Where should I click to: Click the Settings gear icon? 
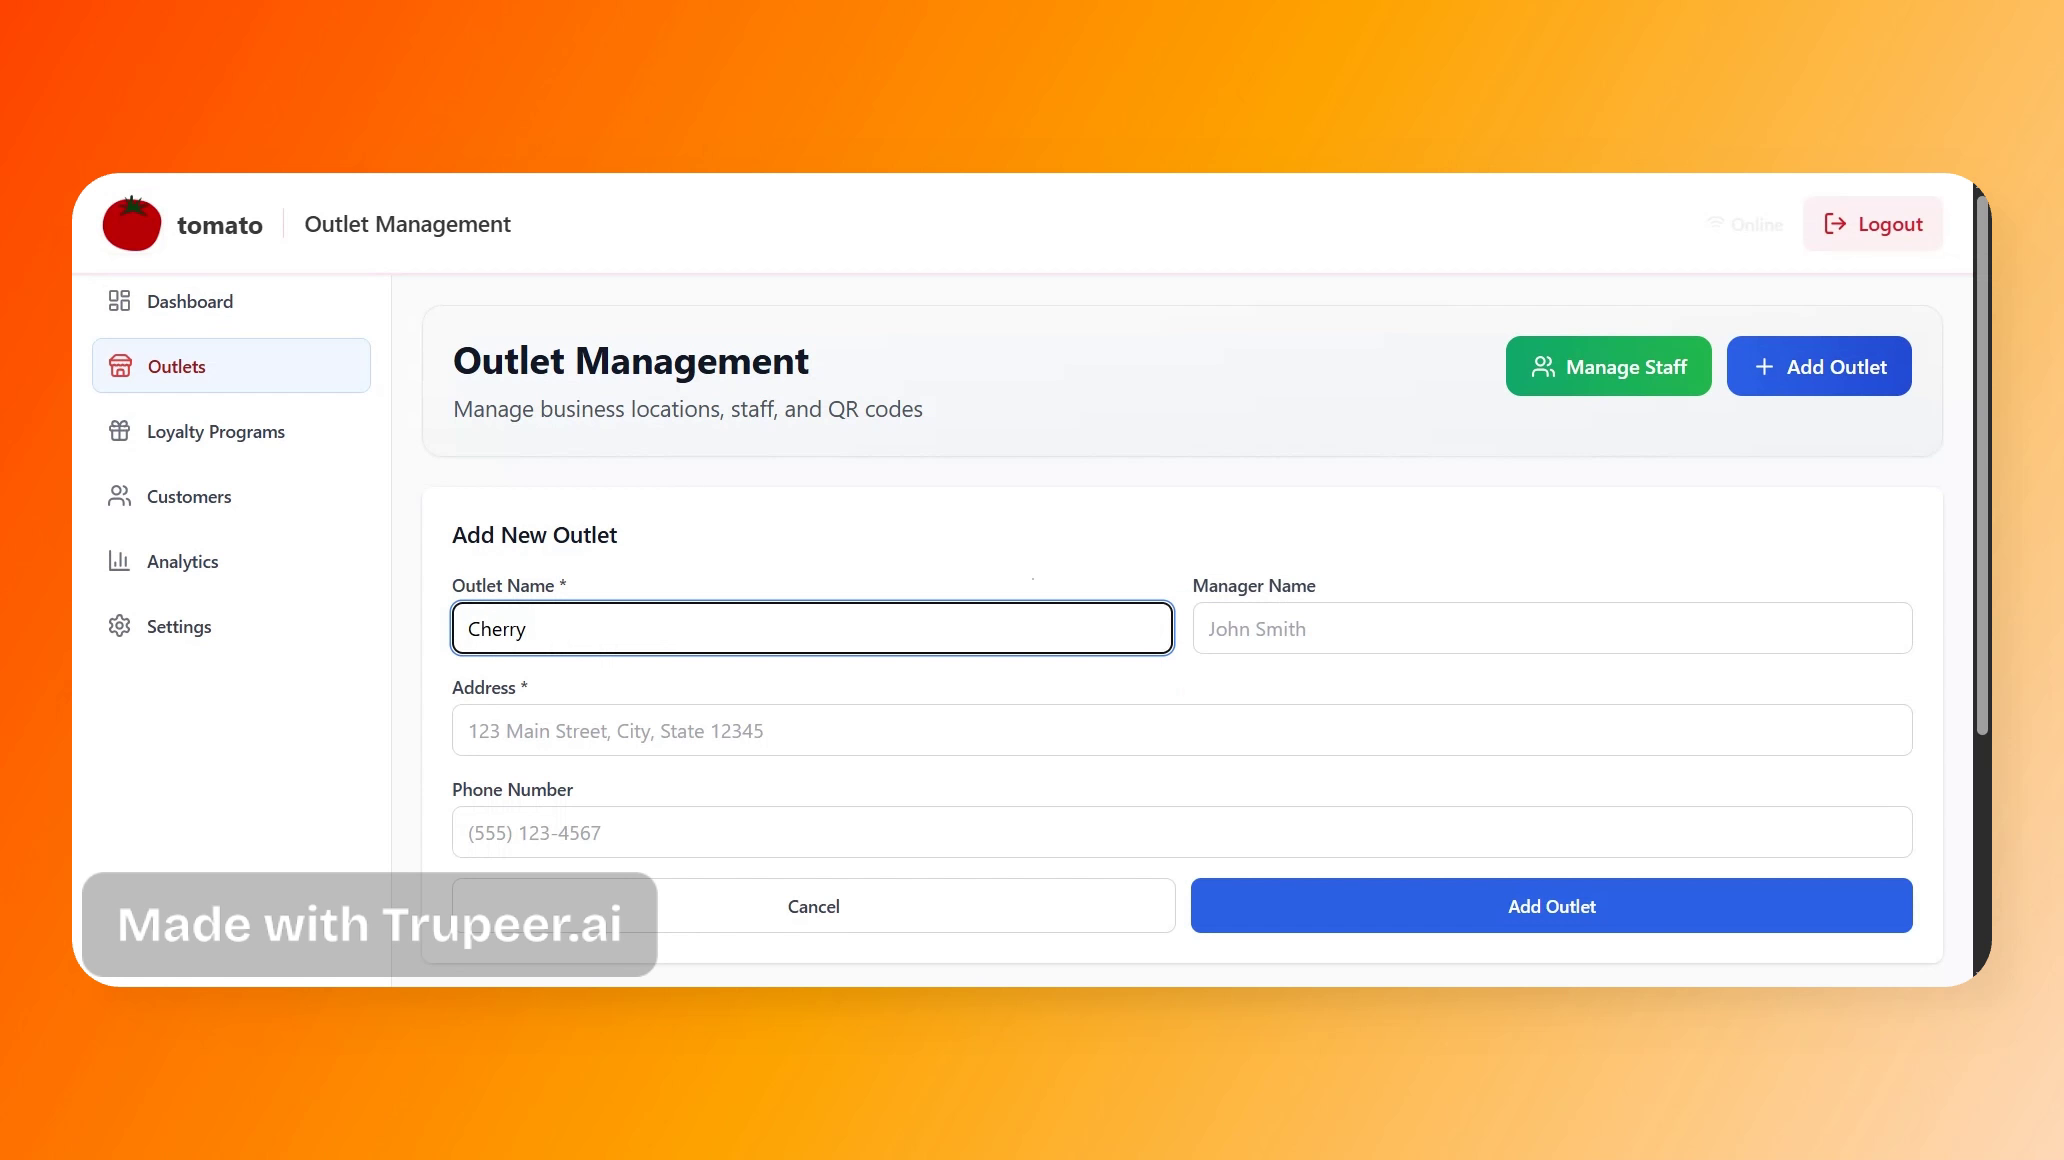click(x=119, y=626)
